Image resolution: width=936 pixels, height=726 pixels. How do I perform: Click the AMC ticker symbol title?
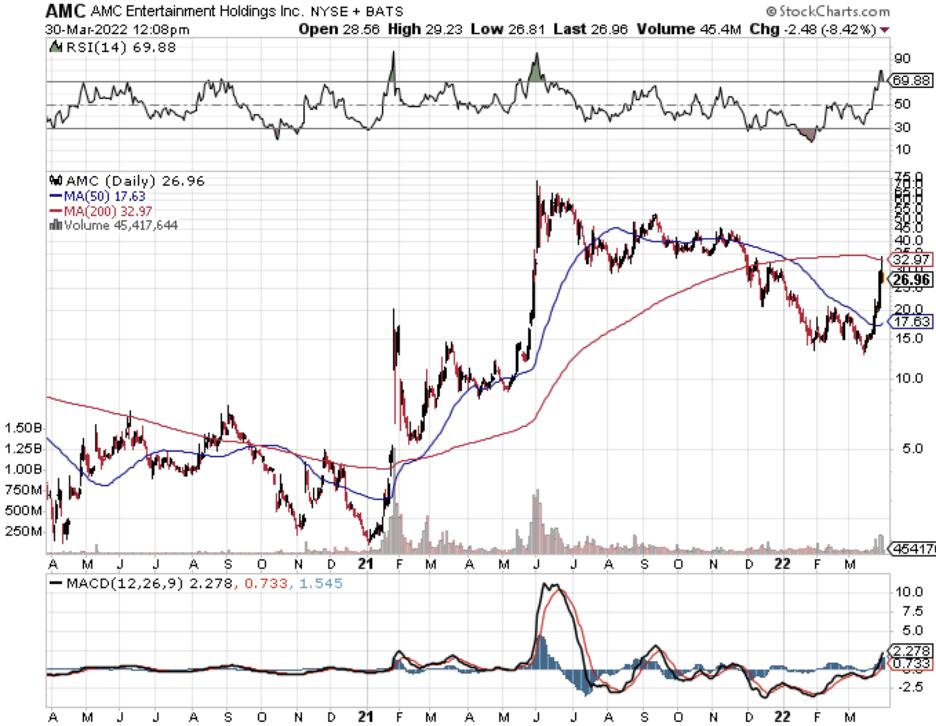[66, 11]
